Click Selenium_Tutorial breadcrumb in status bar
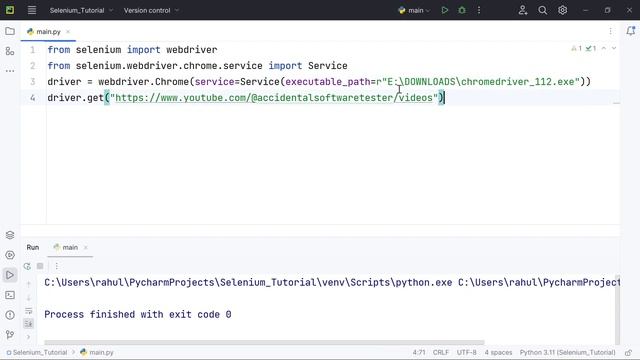 coord(37,352)
